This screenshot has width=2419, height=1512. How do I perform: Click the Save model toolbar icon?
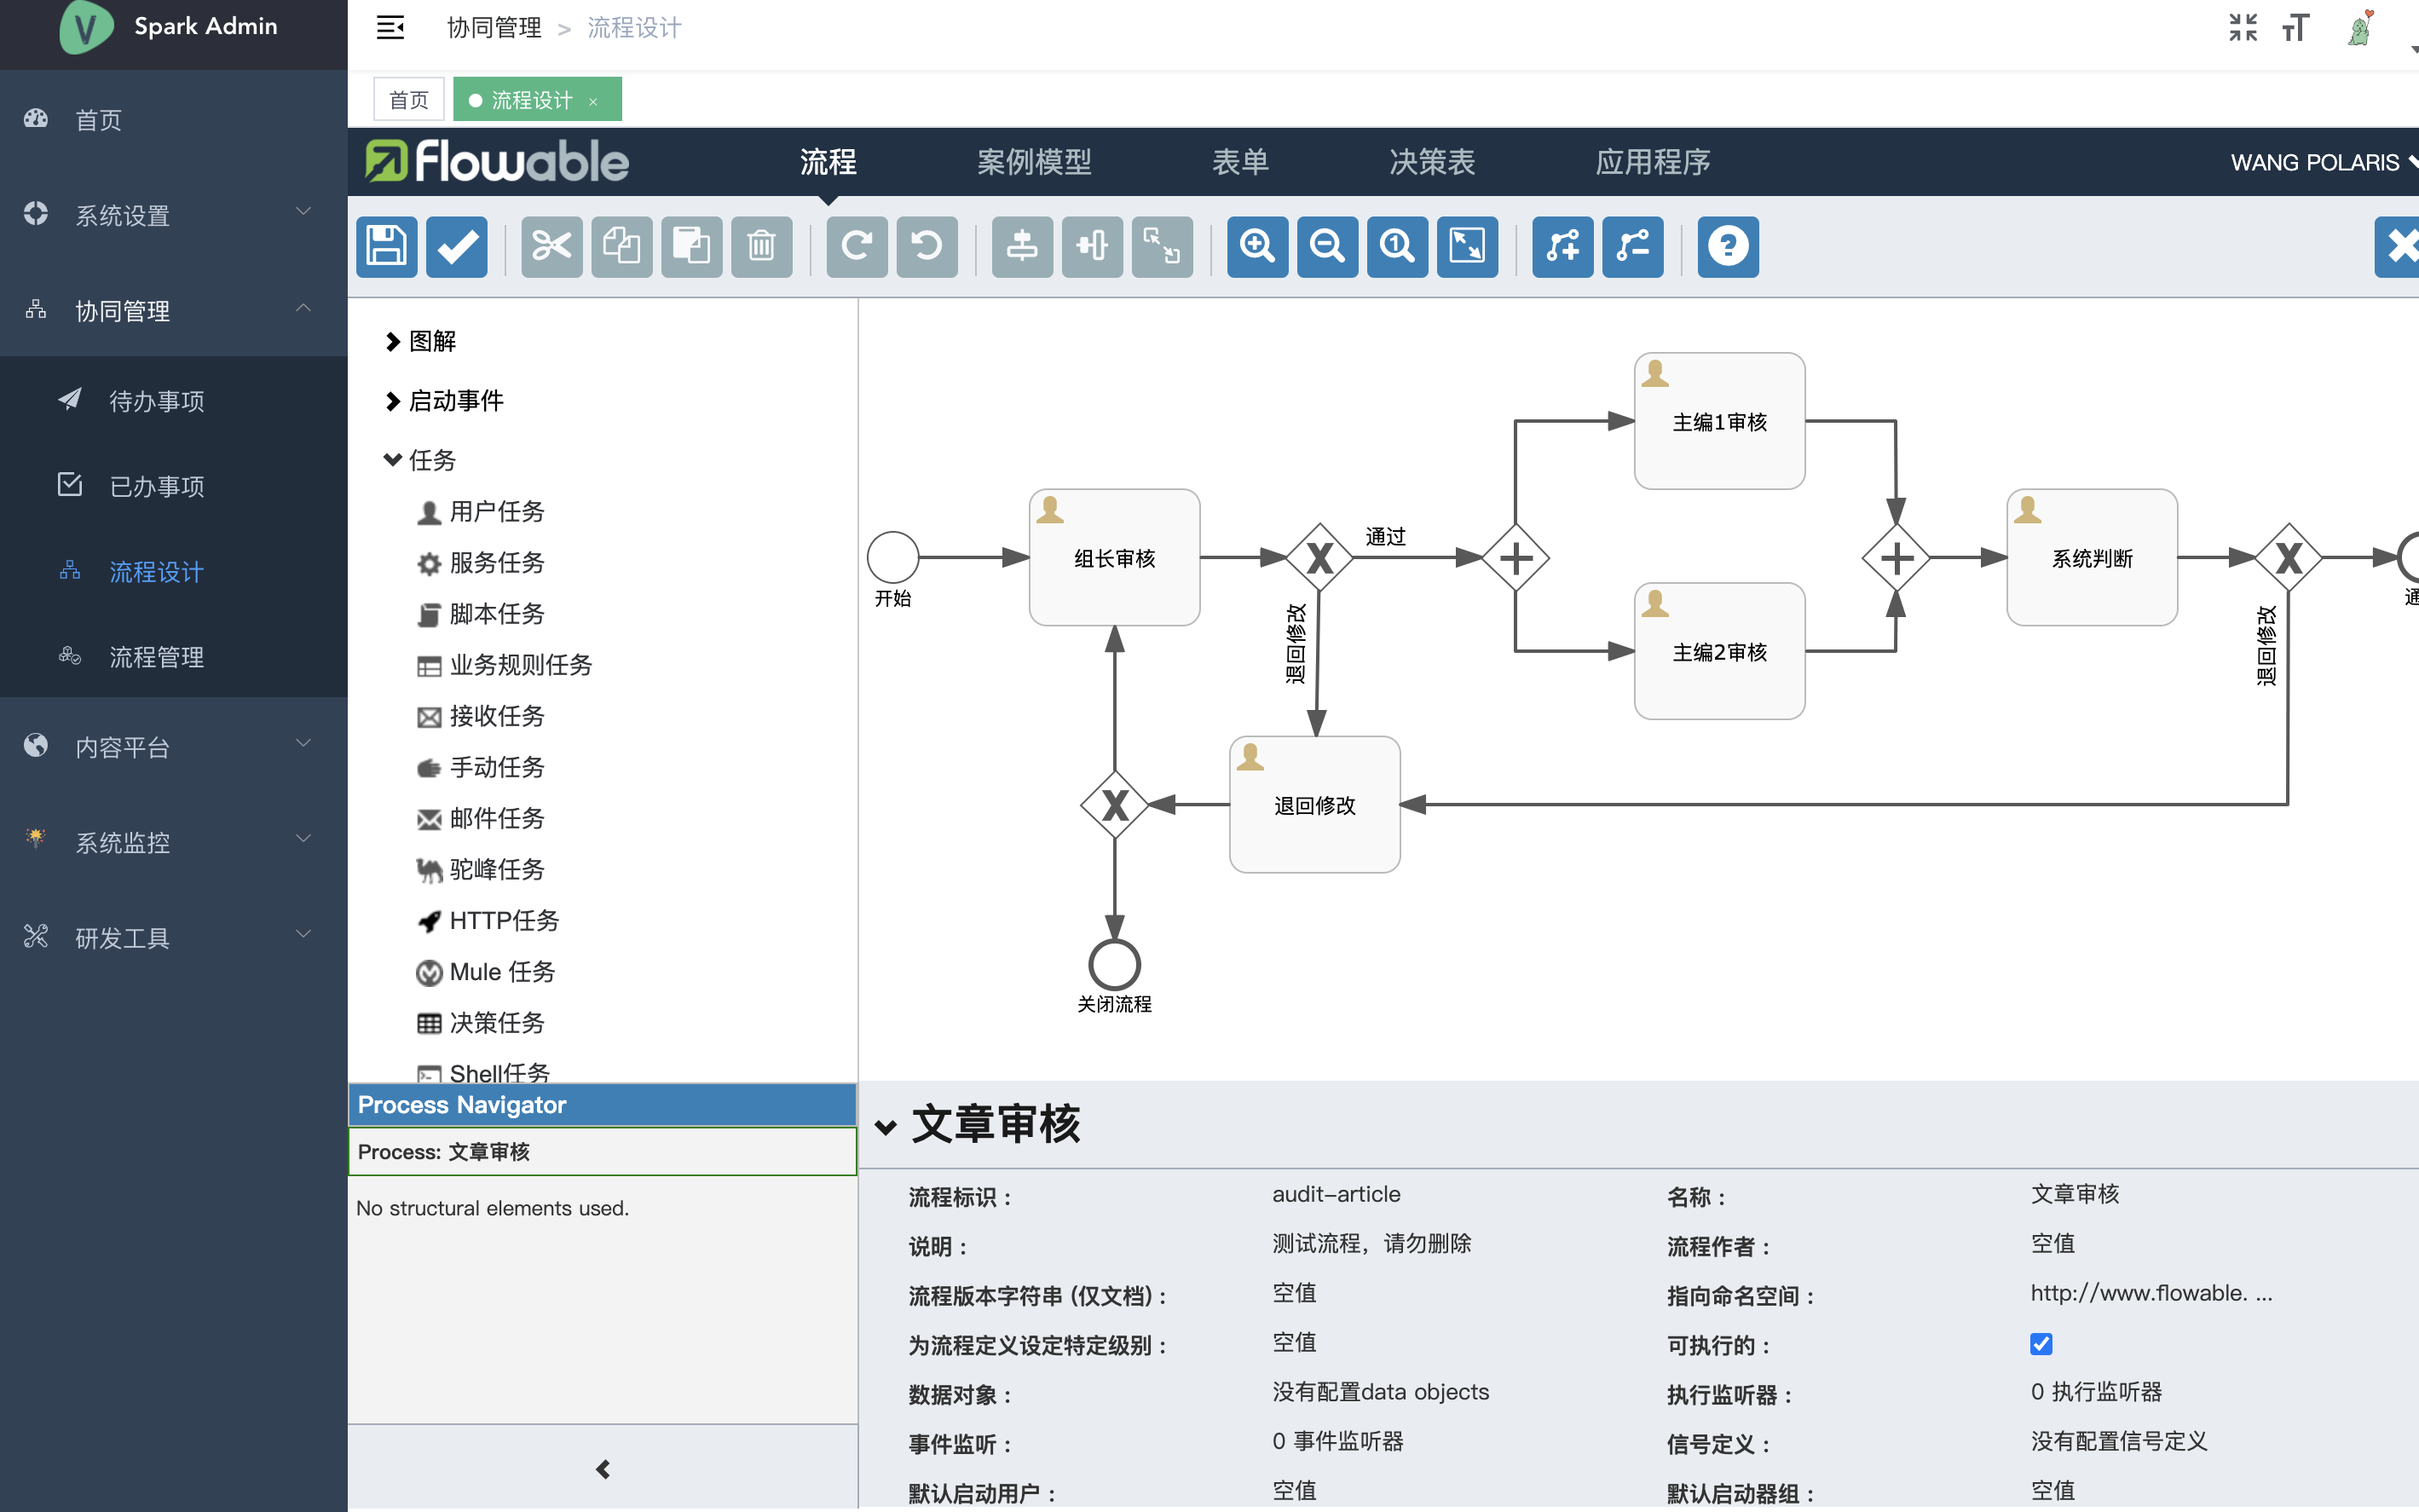pyautogui.click(x=386, y=246)
